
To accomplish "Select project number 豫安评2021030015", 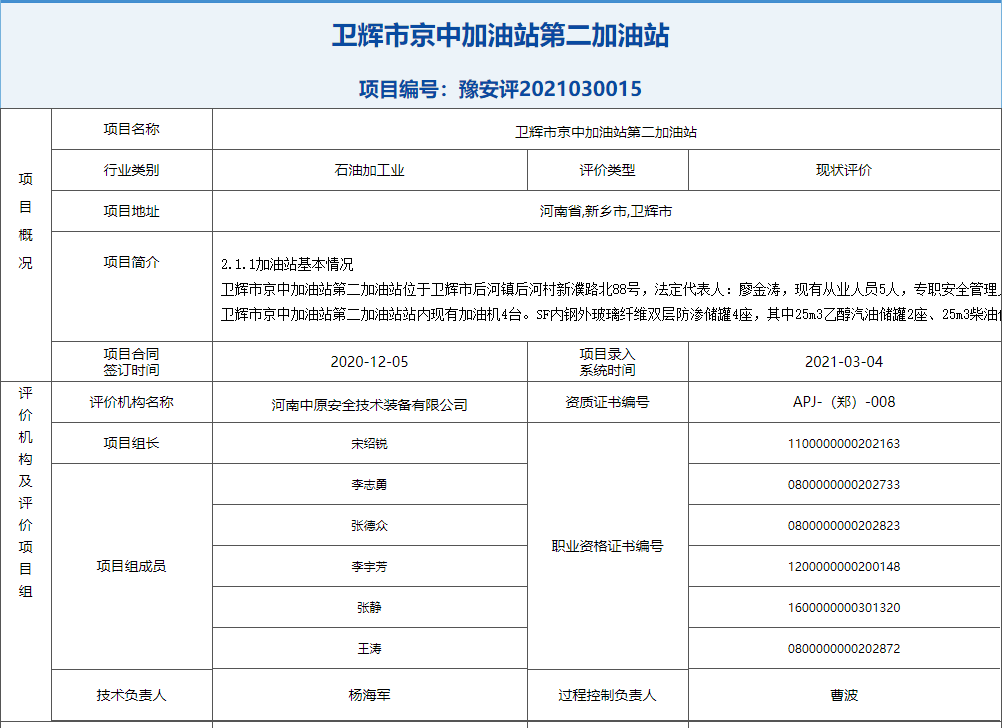I will click(550, 89).
